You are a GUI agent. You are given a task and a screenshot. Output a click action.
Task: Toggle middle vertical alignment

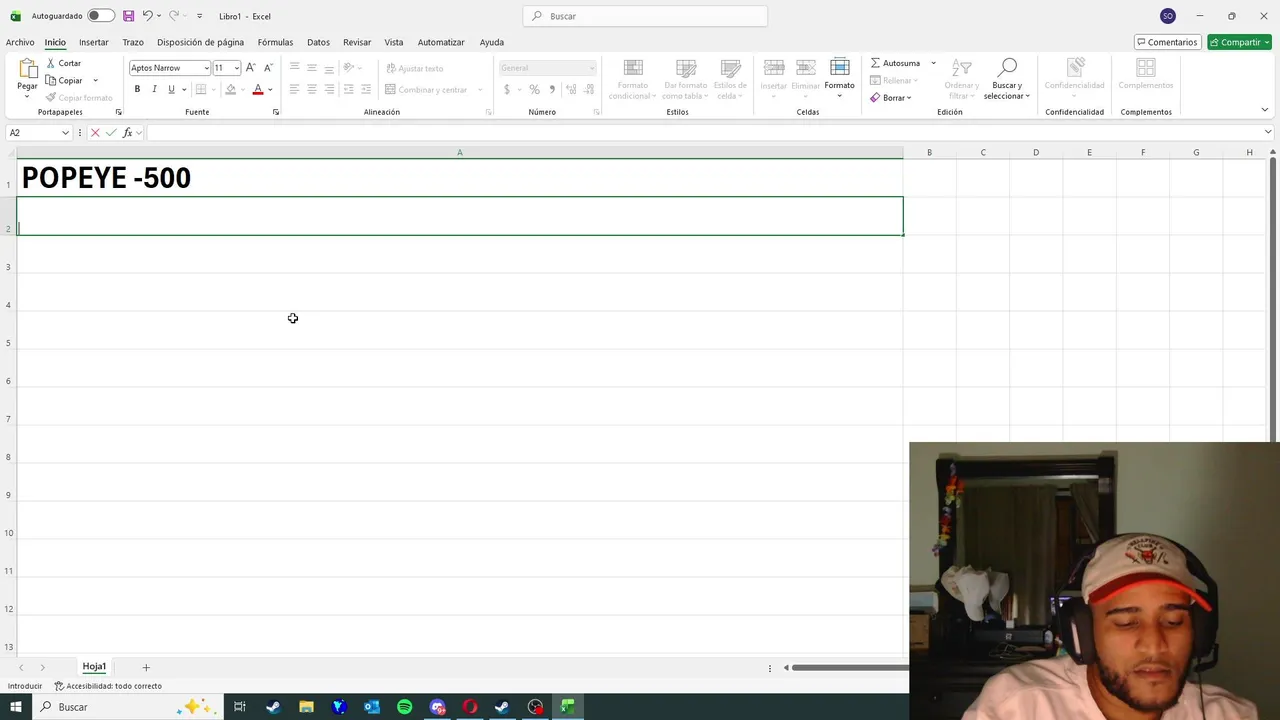(x=312, y=68)
